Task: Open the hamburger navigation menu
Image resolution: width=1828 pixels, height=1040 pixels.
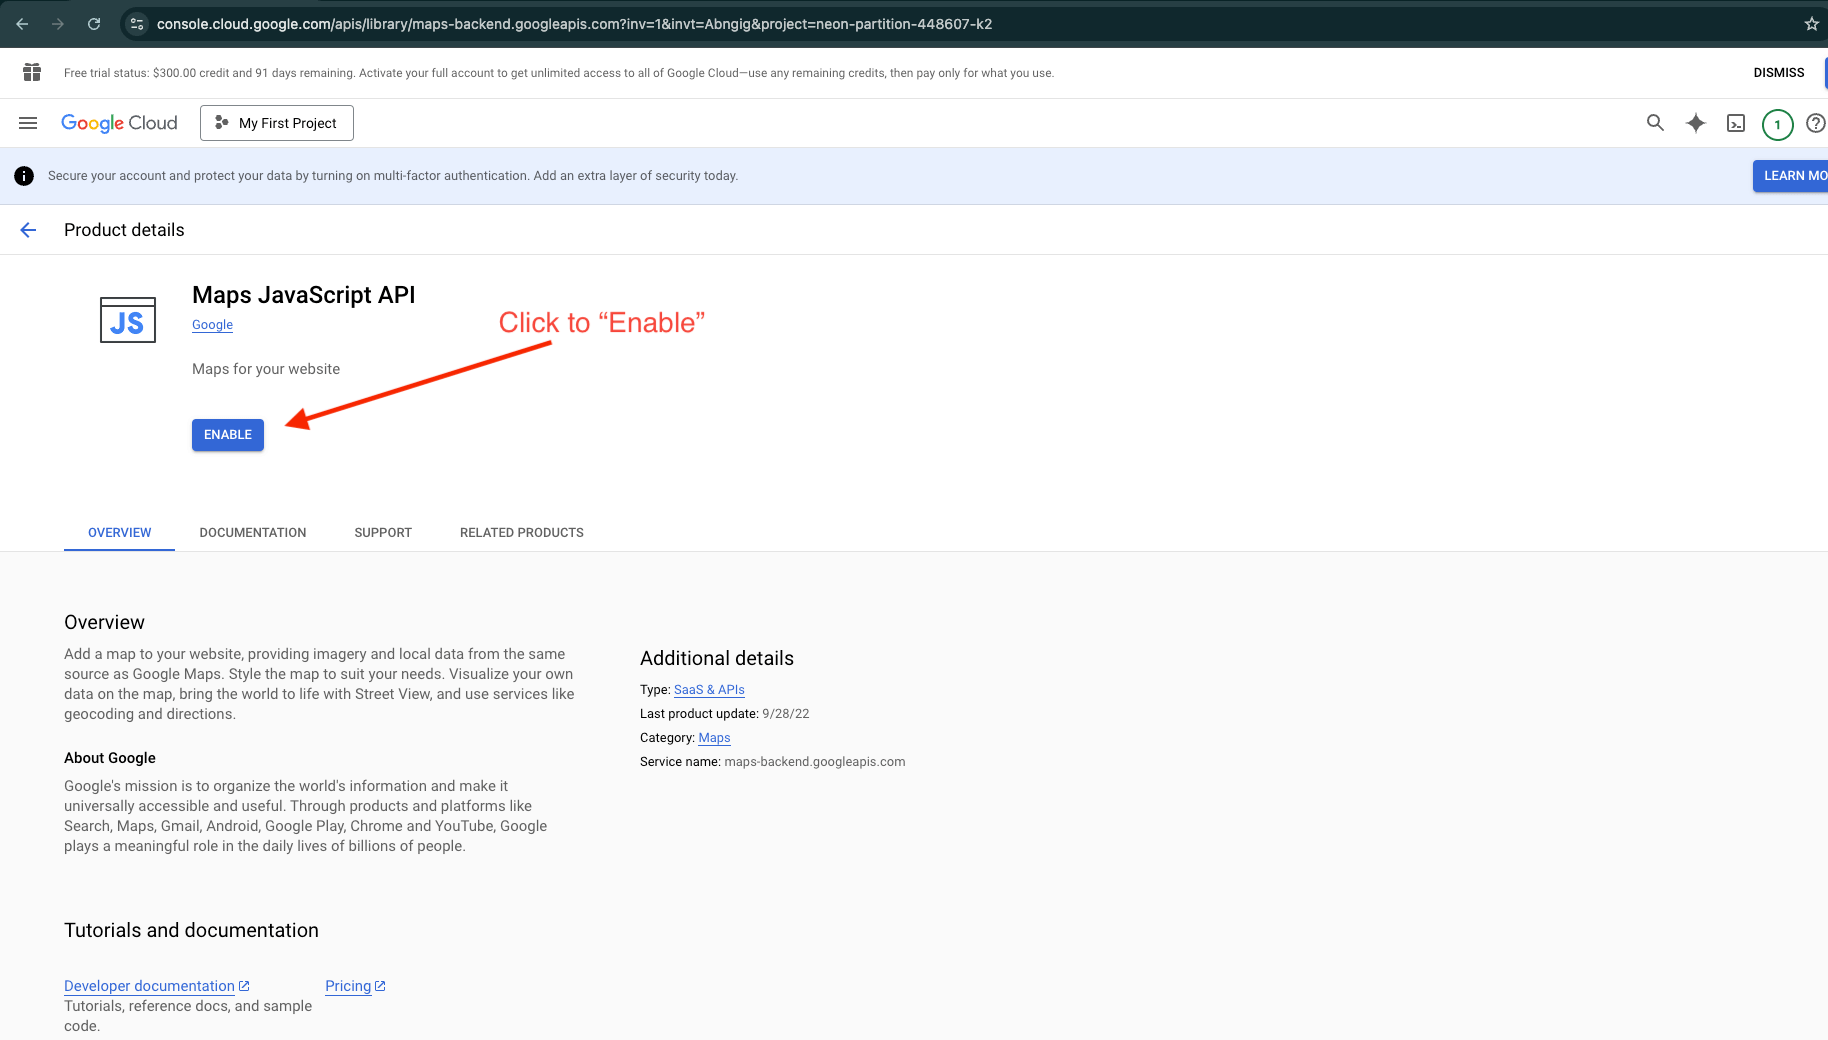Action: pyautogui.click(x=28, y=123)
